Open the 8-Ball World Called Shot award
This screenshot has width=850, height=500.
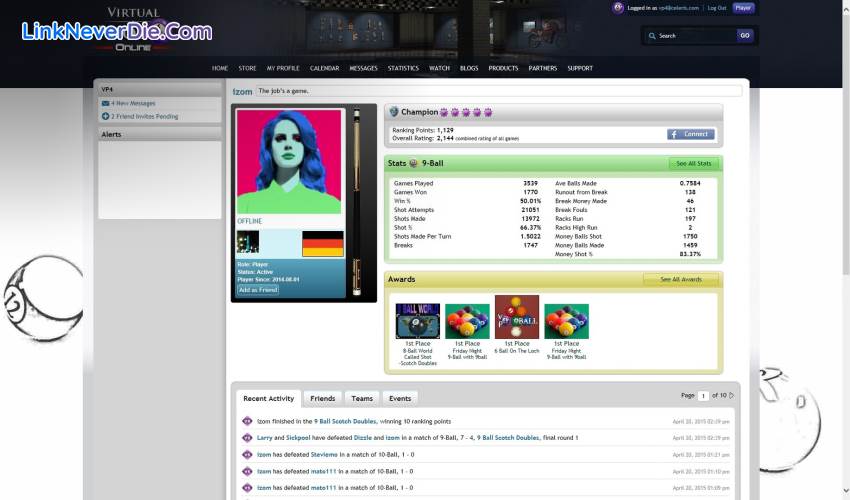click(x=417, y=321)
